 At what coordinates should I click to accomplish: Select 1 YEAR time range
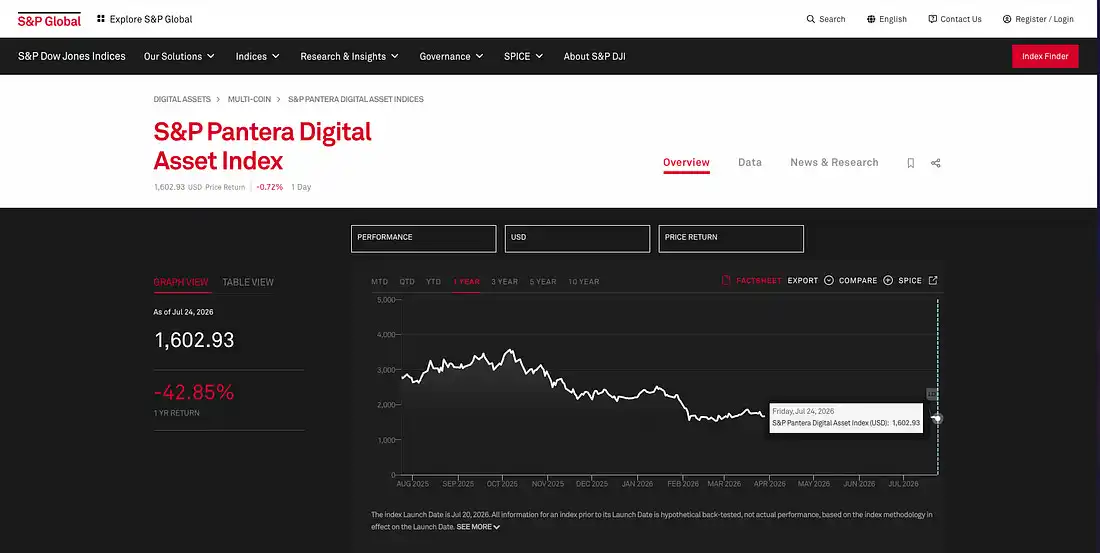[467, 281]
